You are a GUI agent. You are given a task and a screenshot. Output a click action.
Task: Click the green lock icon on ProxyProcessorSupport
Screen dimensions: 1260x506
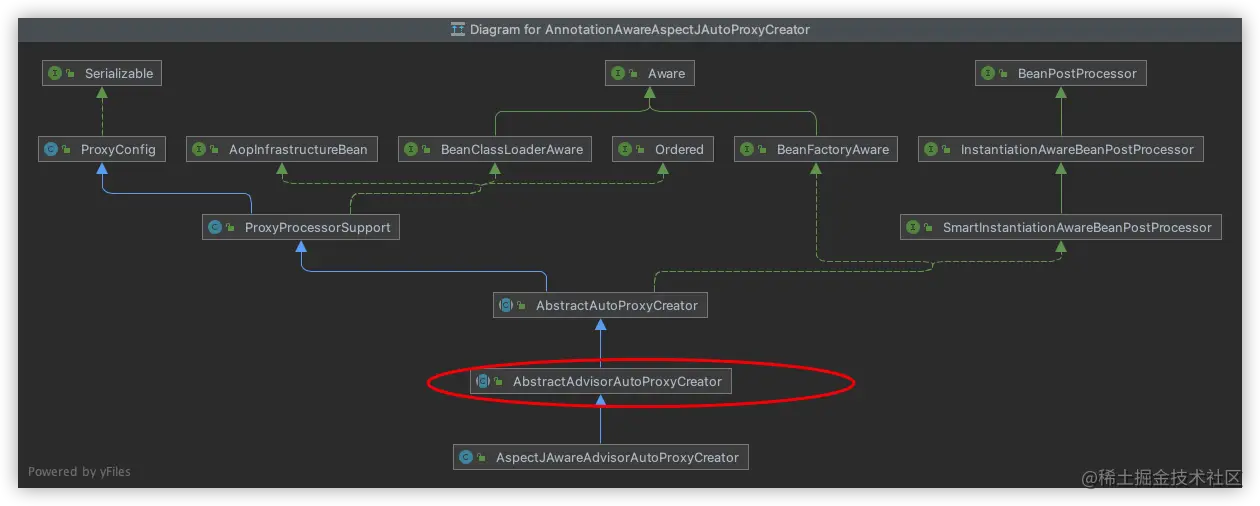[232, 228]
